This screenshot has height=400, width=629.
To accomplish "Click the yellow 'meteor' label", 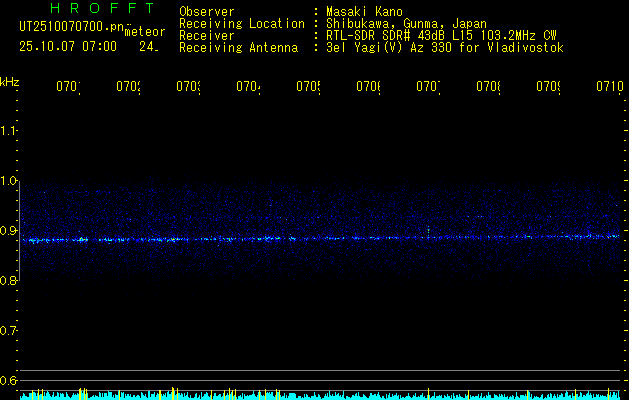I will (x=144, y=32).
